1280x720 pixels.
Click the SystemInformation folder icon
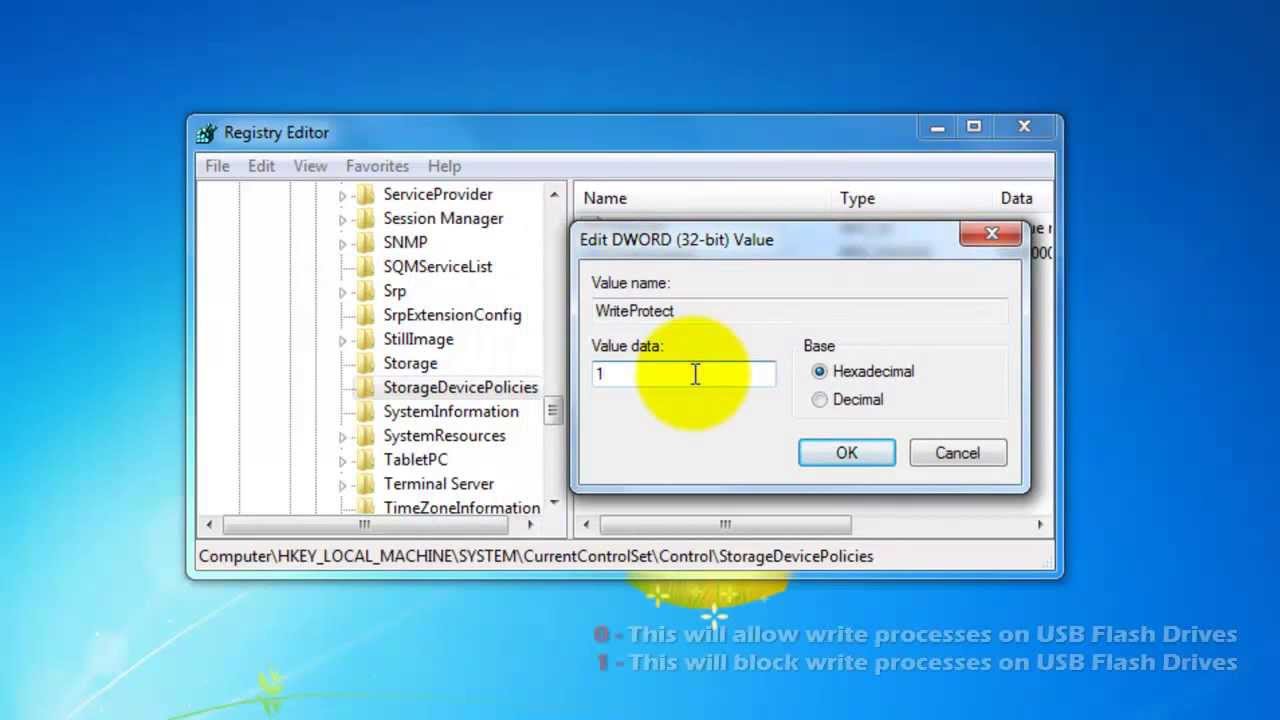pos(366,411)
